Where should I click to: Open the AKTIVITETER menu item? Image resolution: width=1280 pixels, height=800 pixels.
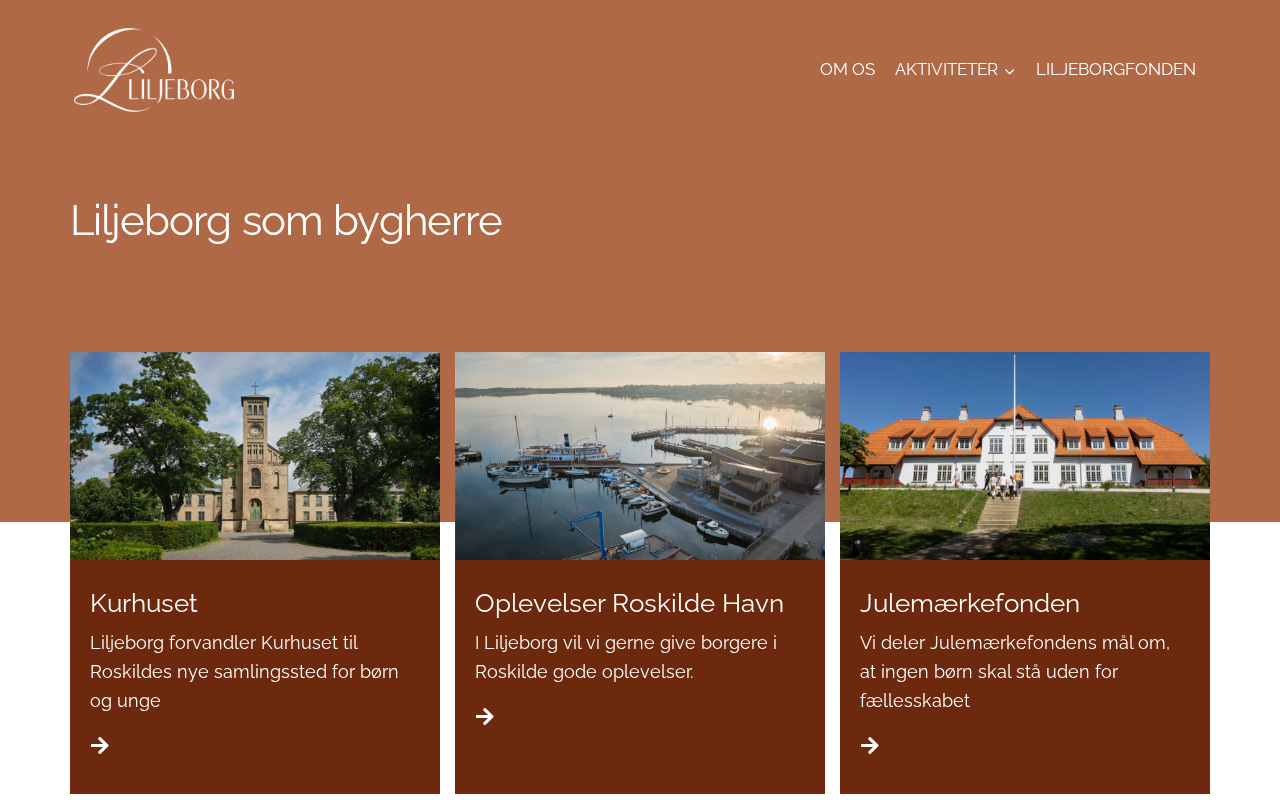pyautogui.click(x=946, y=69)
